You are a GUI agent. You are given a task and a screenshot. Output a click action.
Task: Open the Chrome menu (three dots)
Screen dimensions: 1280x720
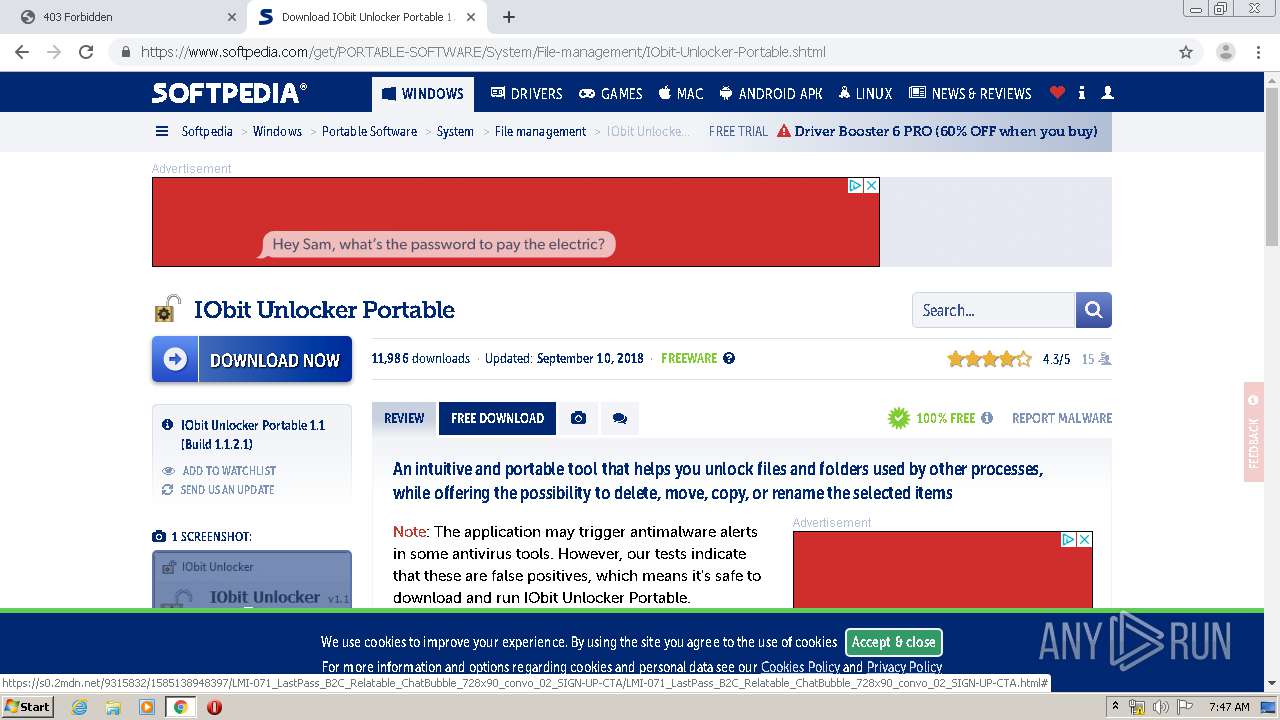coord(1259,52)
